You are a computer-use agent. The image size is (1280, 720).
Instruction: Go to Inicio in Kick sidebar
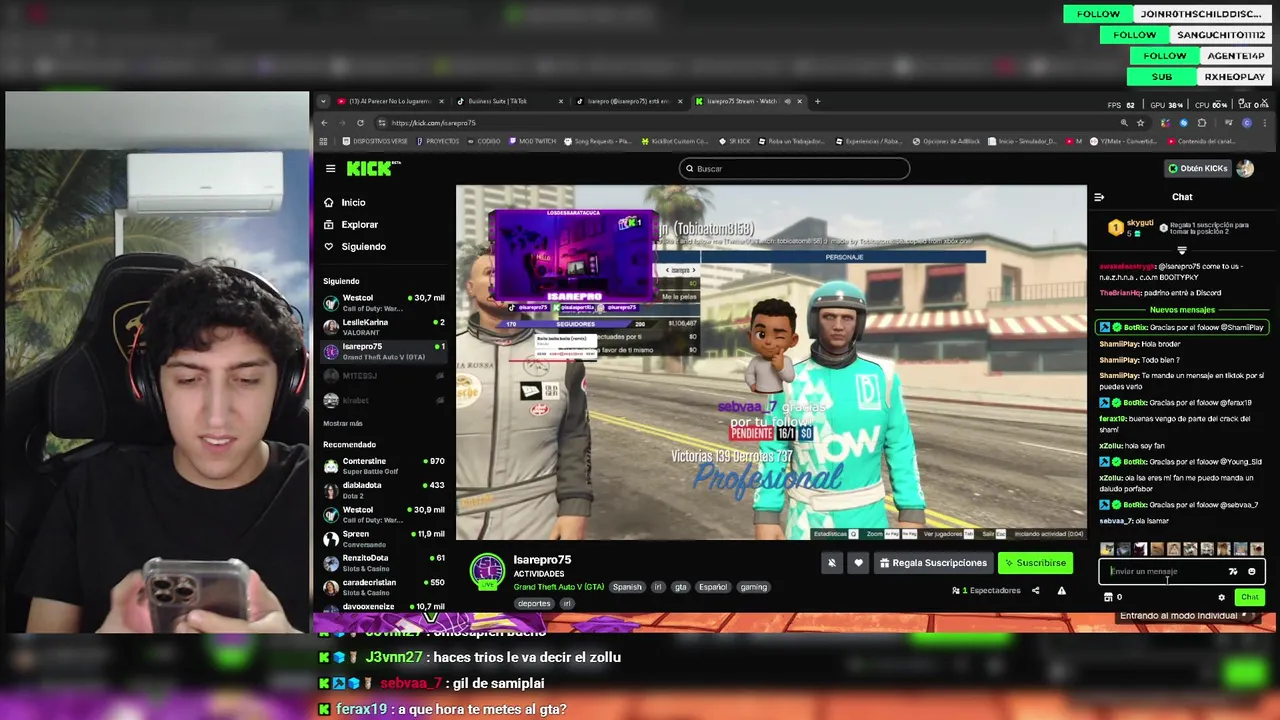[x=344, y=202]
